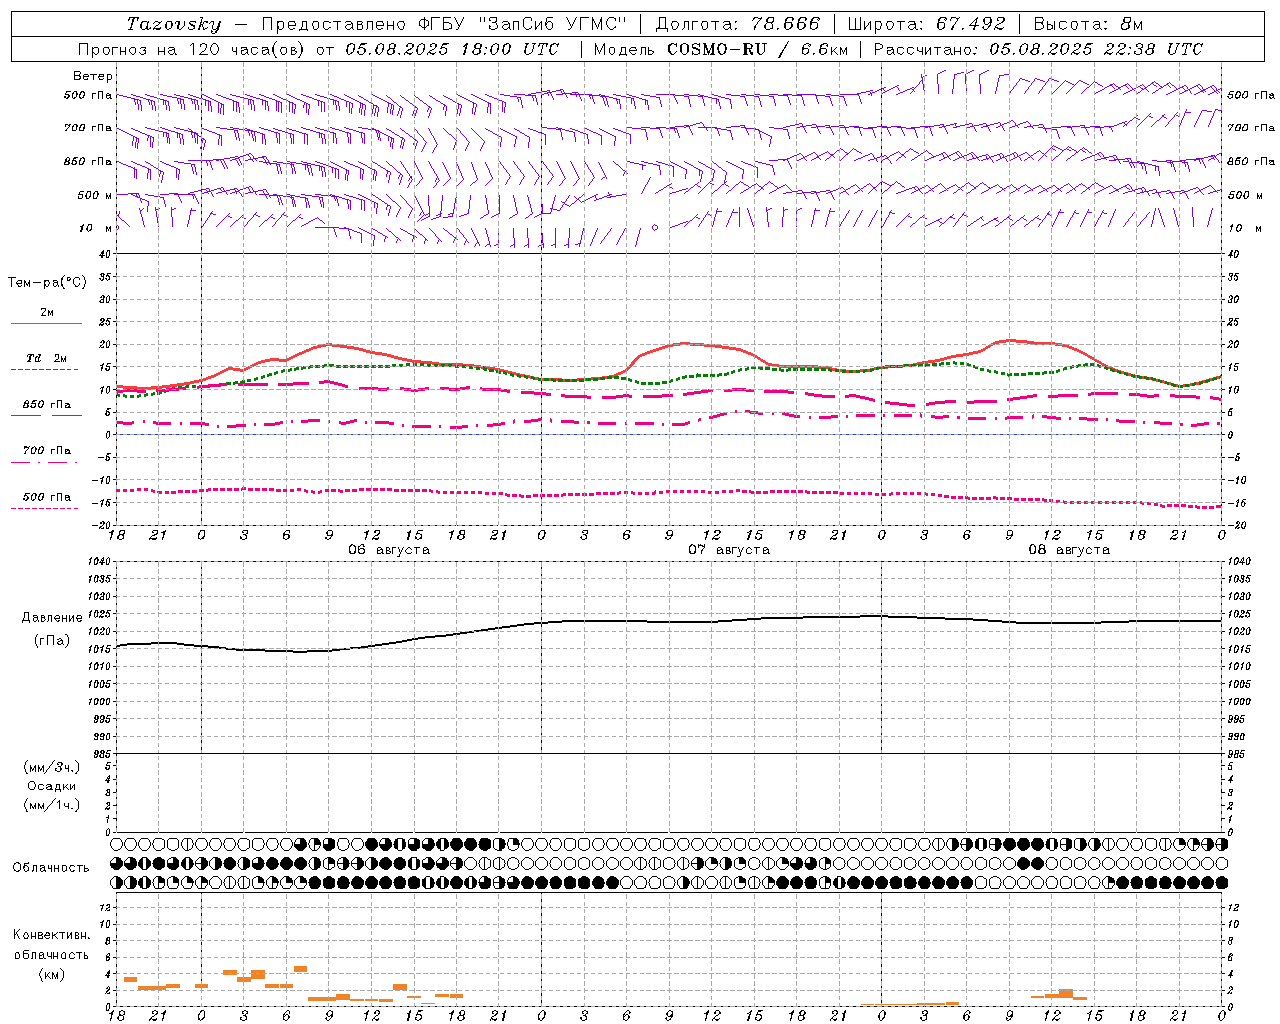Click the "10 м" wind level label on left
This screenshot has height=1024, width=1280.
97,228
